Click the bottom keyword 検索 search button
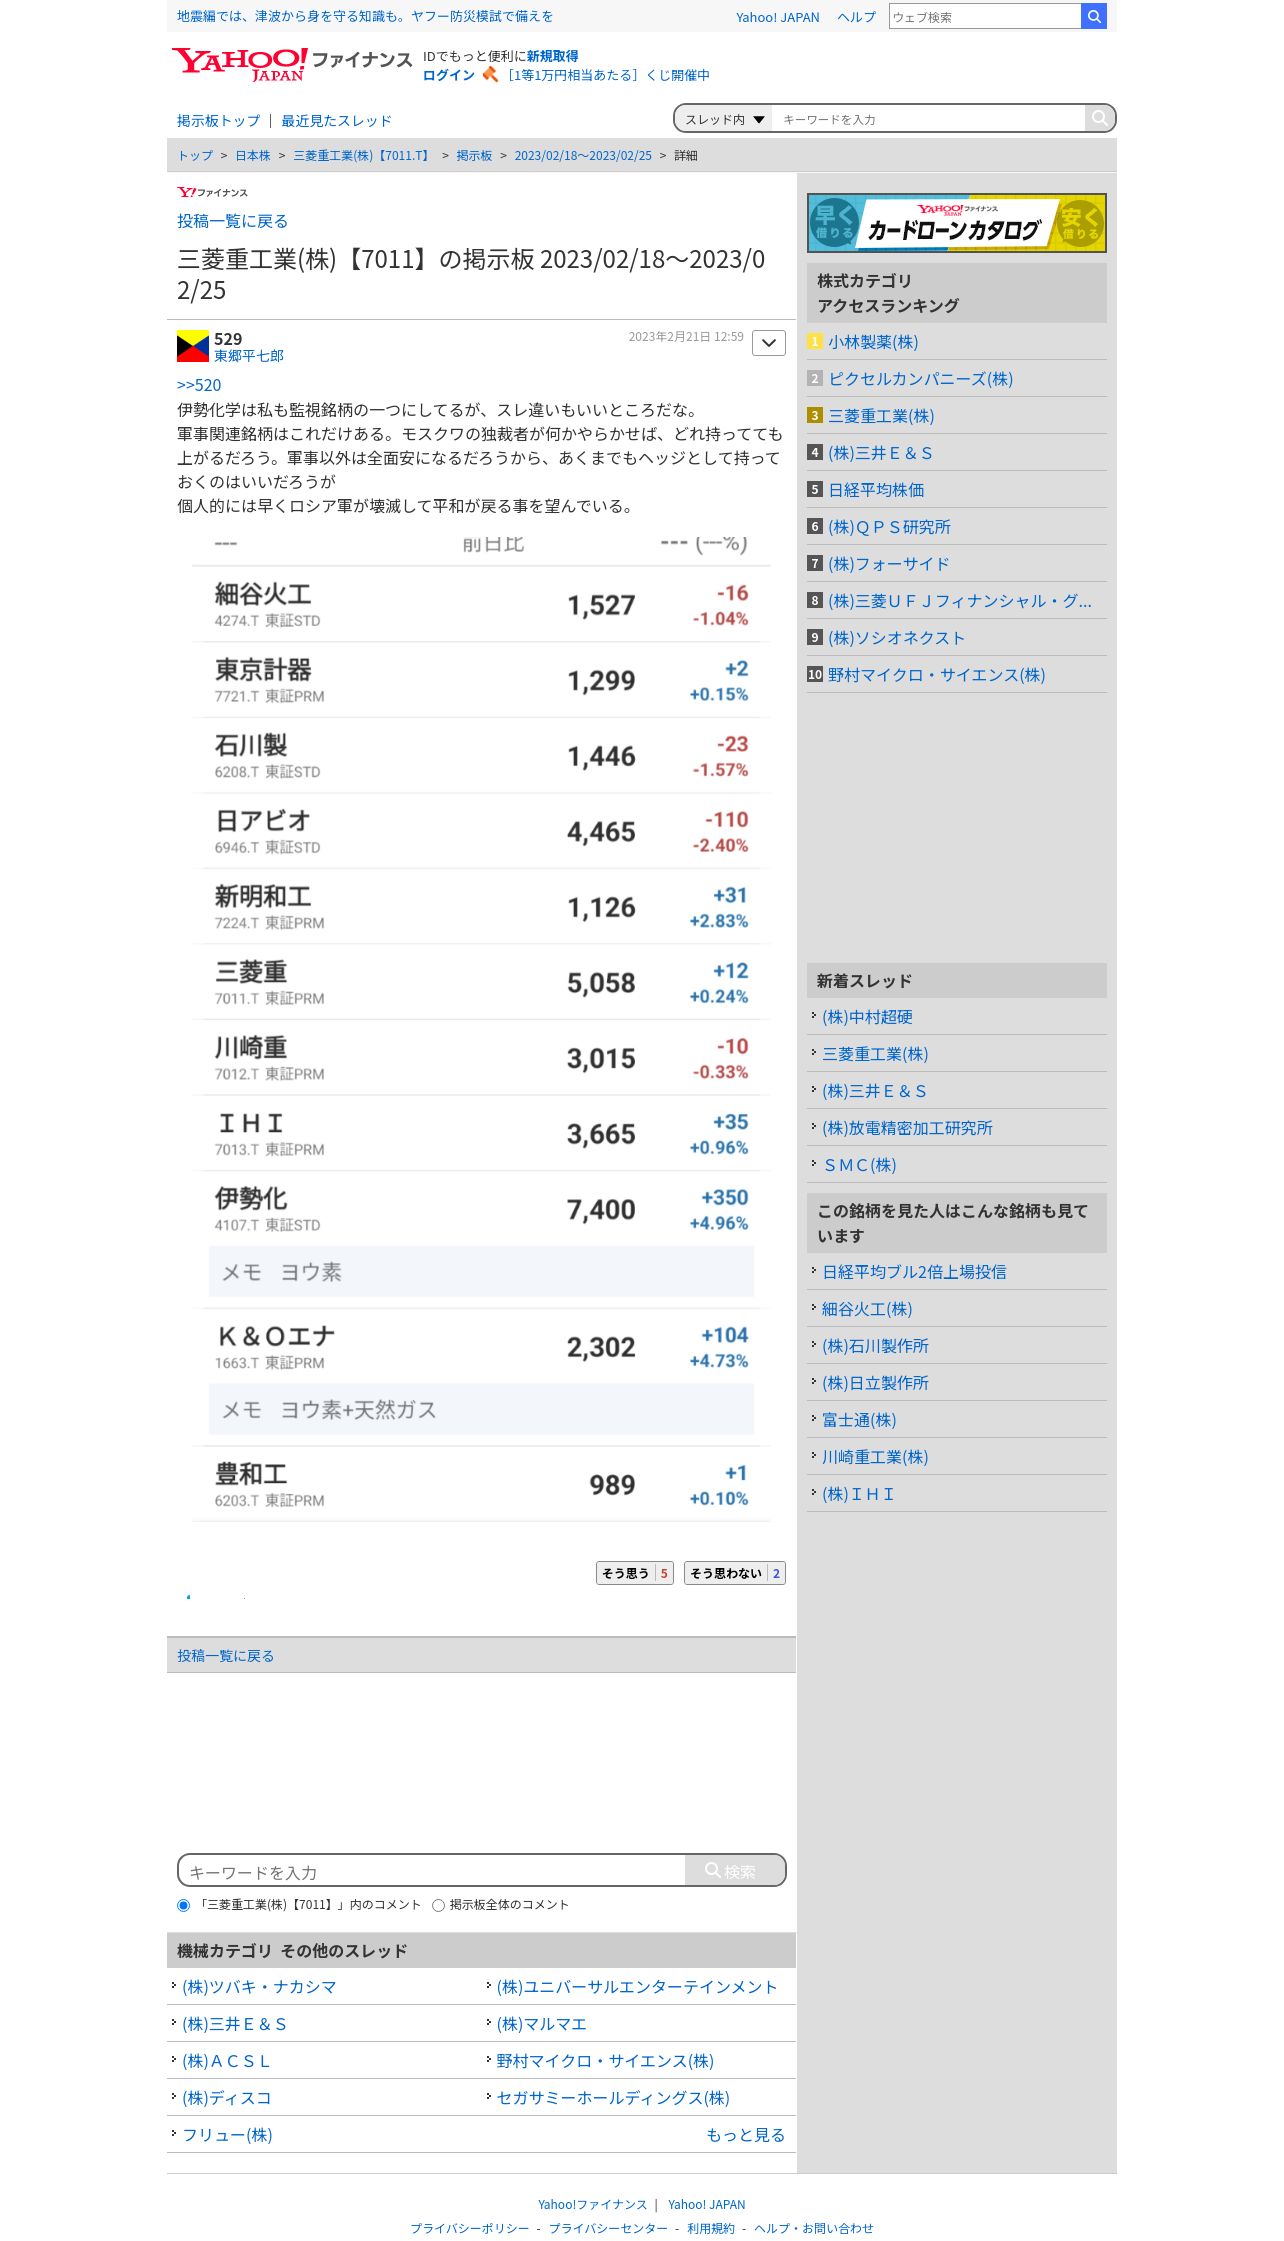The image size is (1284, 2241). (734, 1870)
